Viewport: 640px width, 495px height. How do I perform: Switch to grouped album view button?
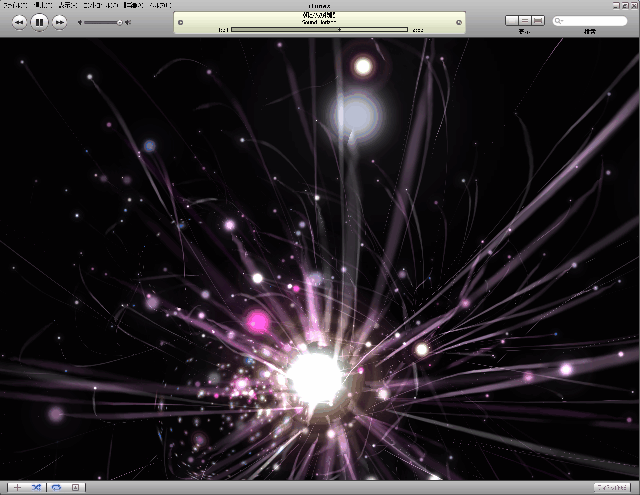point(525,20)
